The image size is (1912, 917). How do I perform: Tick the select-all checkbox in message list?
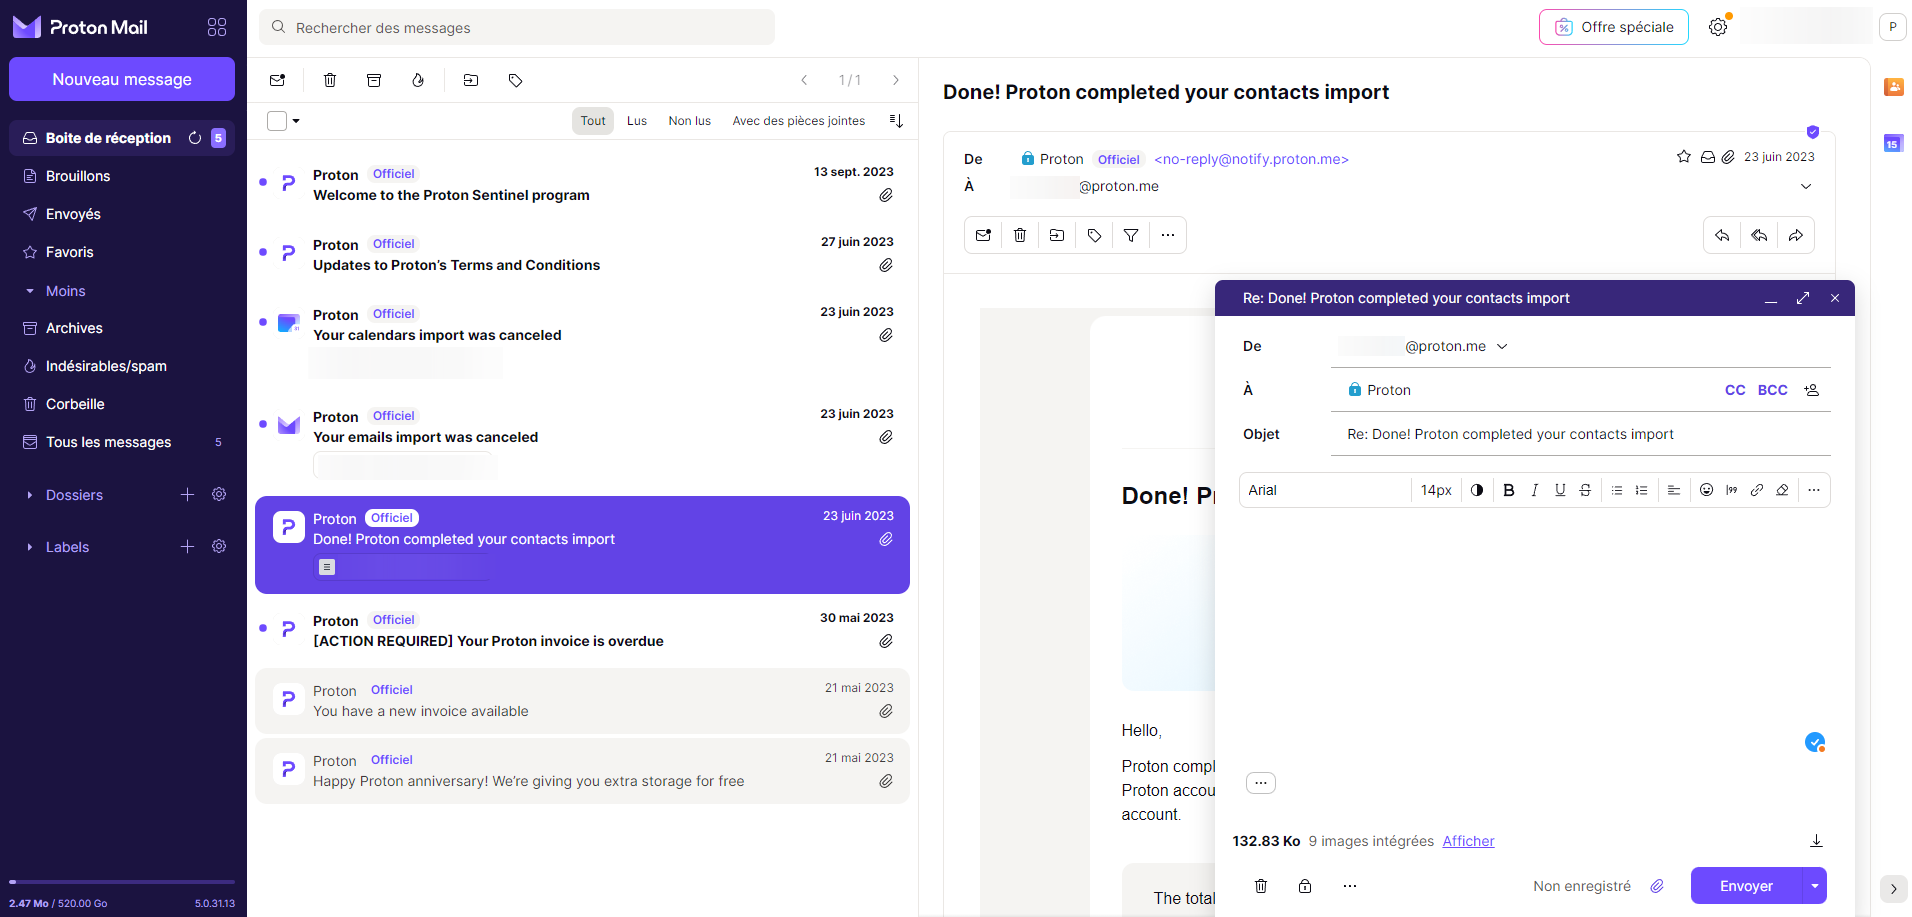(277, 121)
